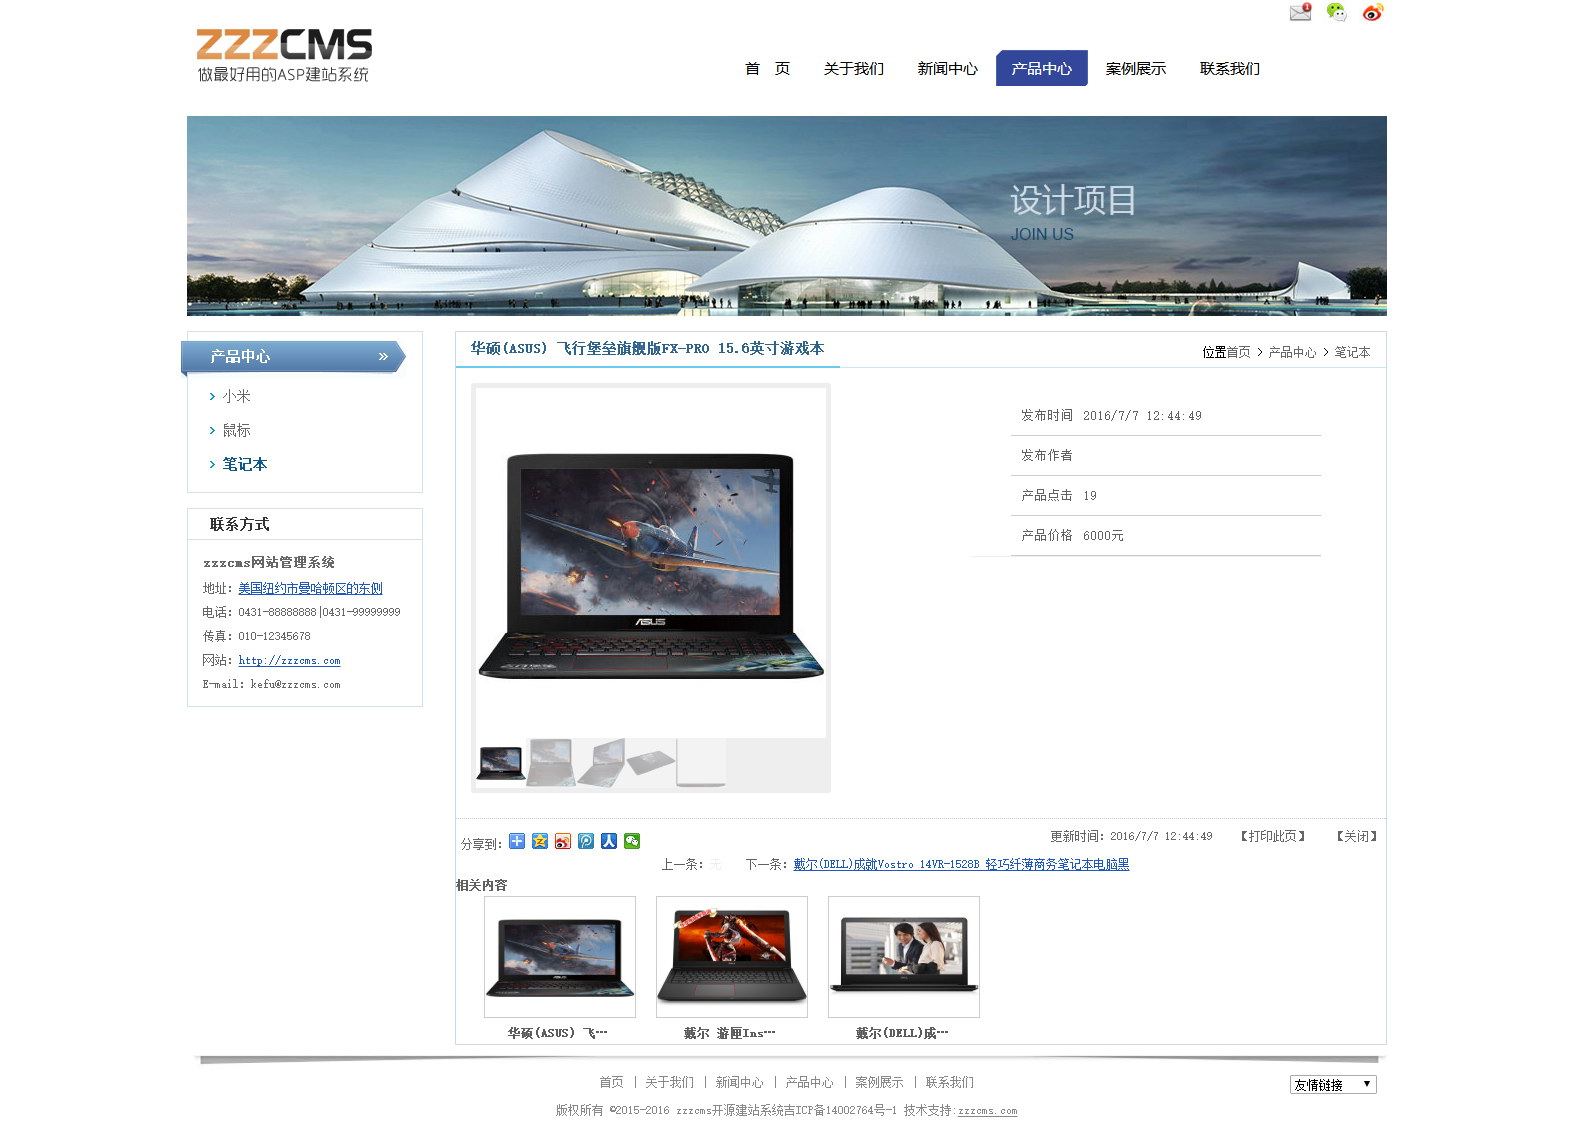This screenshot has width=1573, height=1146.
Task: Click the product price value 6000元
Action: tap(1103, 536)
